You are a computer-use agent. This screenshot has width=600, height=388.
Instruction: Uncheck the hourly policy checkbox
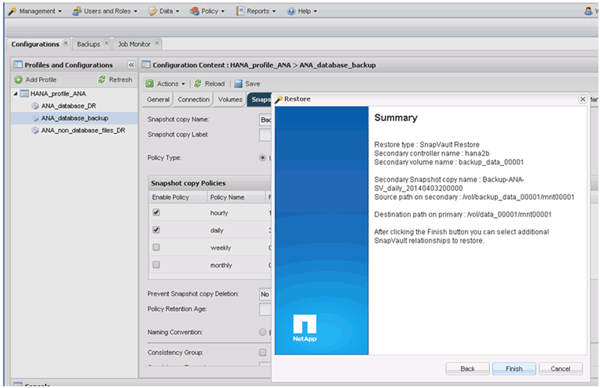tap(156, 212)
